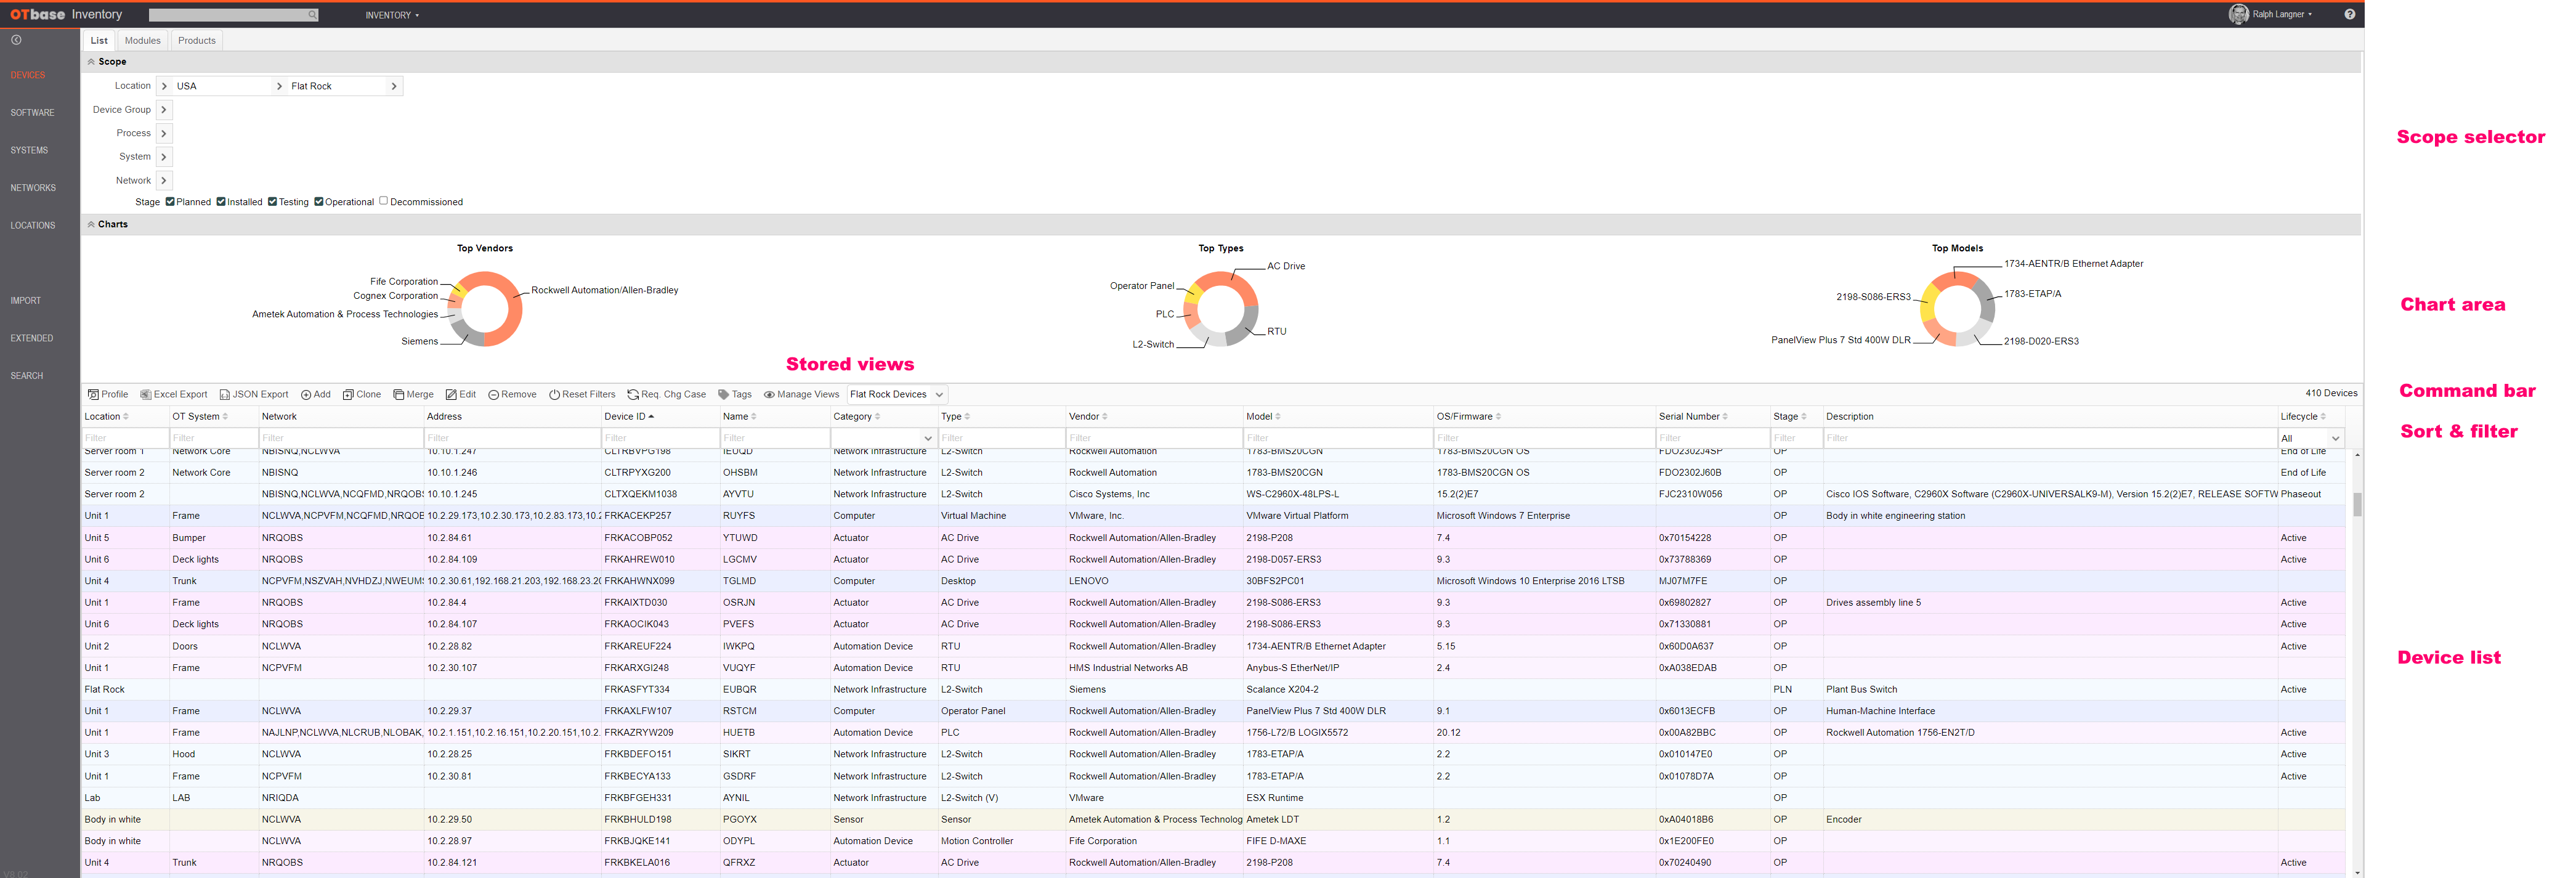Open Manage Views
This screenshot has height=878, width=2576.
click(x=801, y=395)
